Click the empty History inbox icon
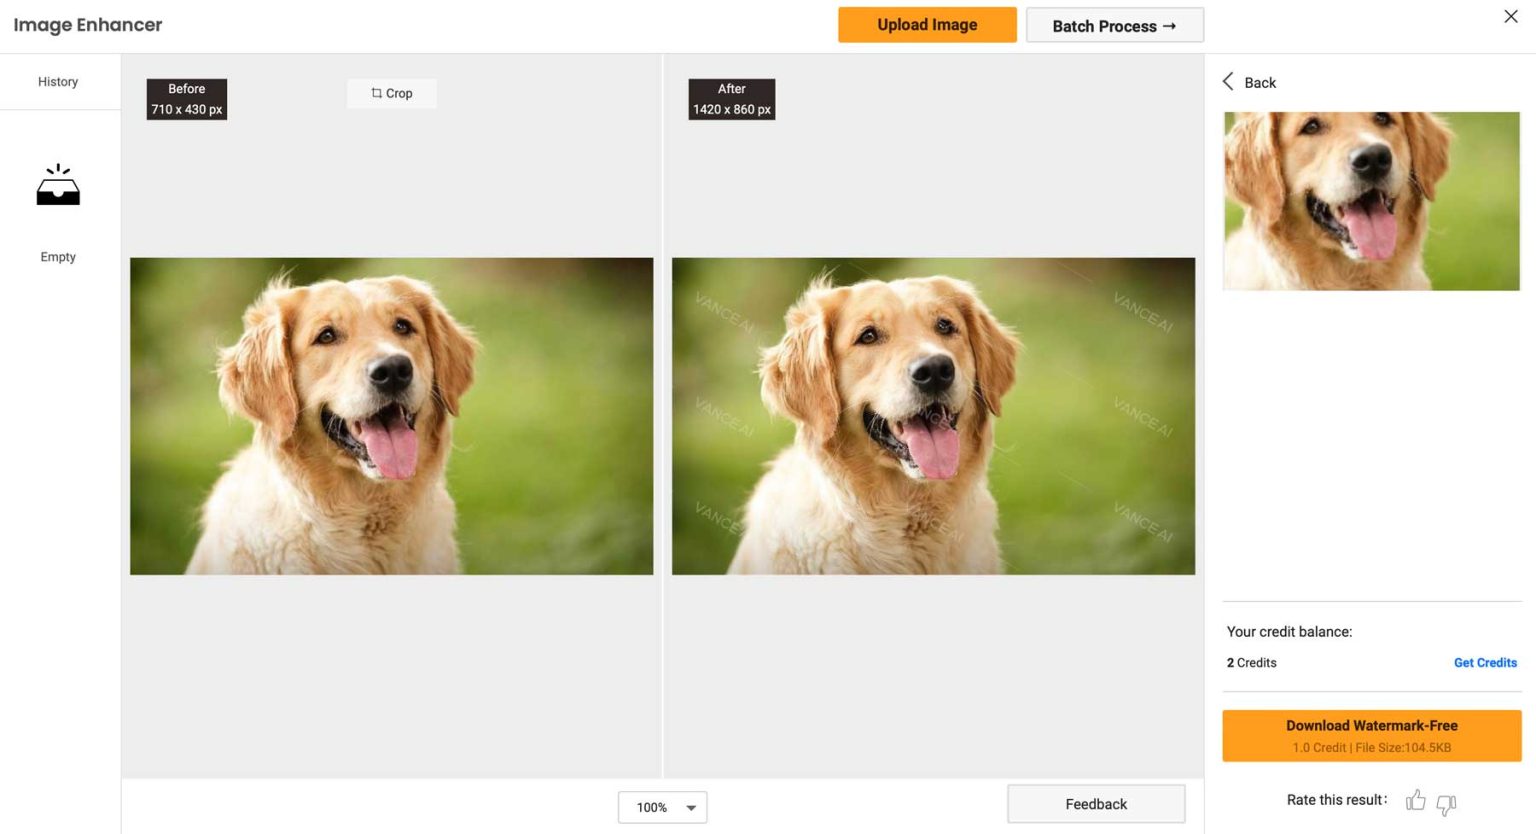This screenshot has height=834, width=1536. [x=57, y=184]
